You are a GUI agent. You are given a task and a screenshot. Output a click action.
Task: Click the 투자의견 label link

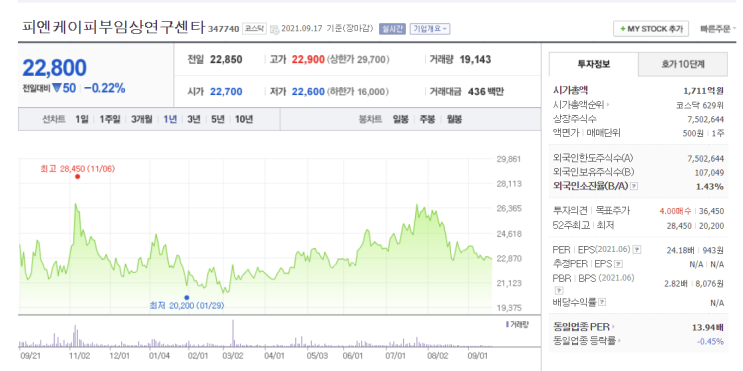click(570, 211)
